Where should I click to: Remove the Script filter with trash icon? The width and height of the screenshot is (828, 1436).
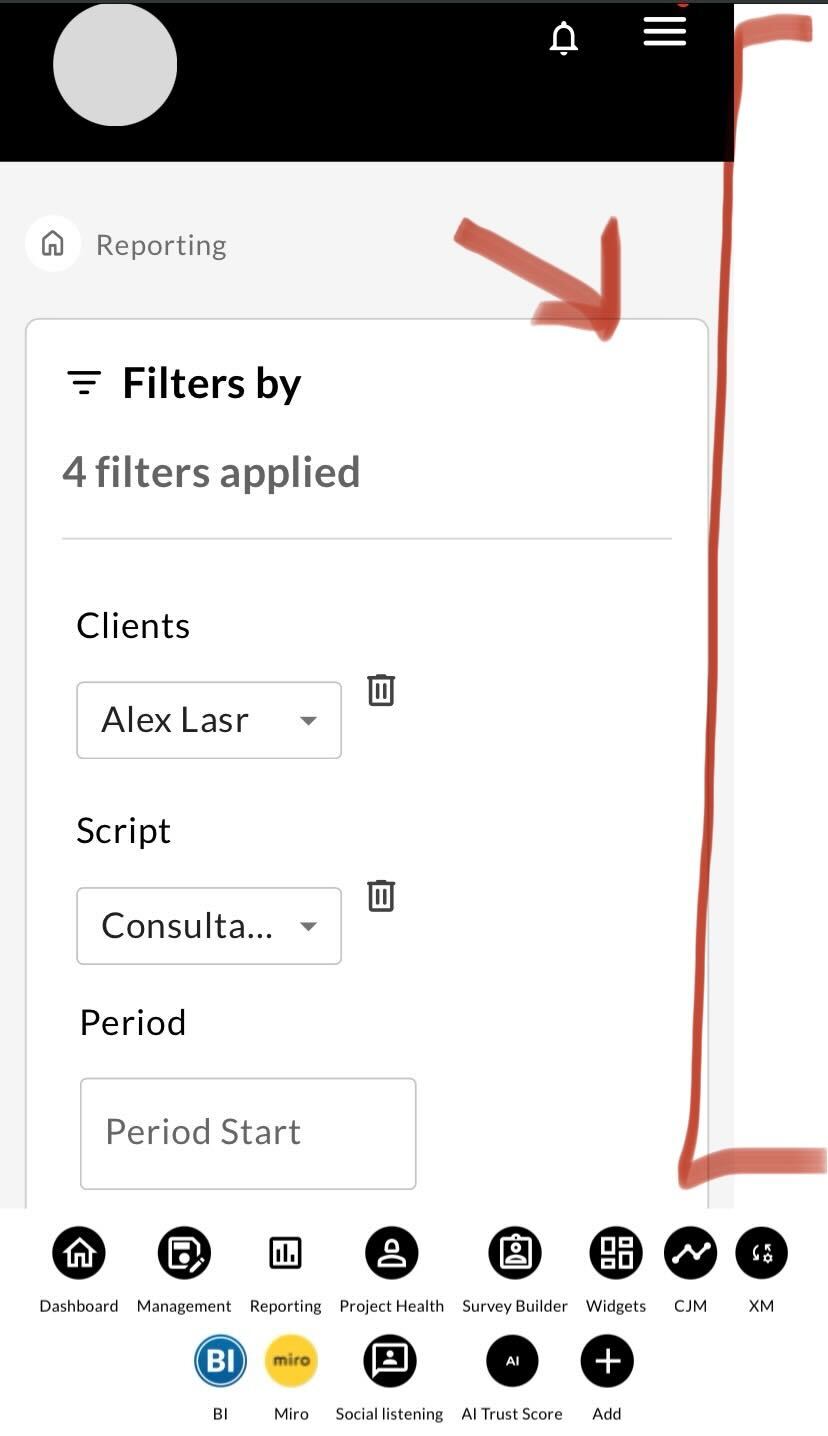point(381,895)
